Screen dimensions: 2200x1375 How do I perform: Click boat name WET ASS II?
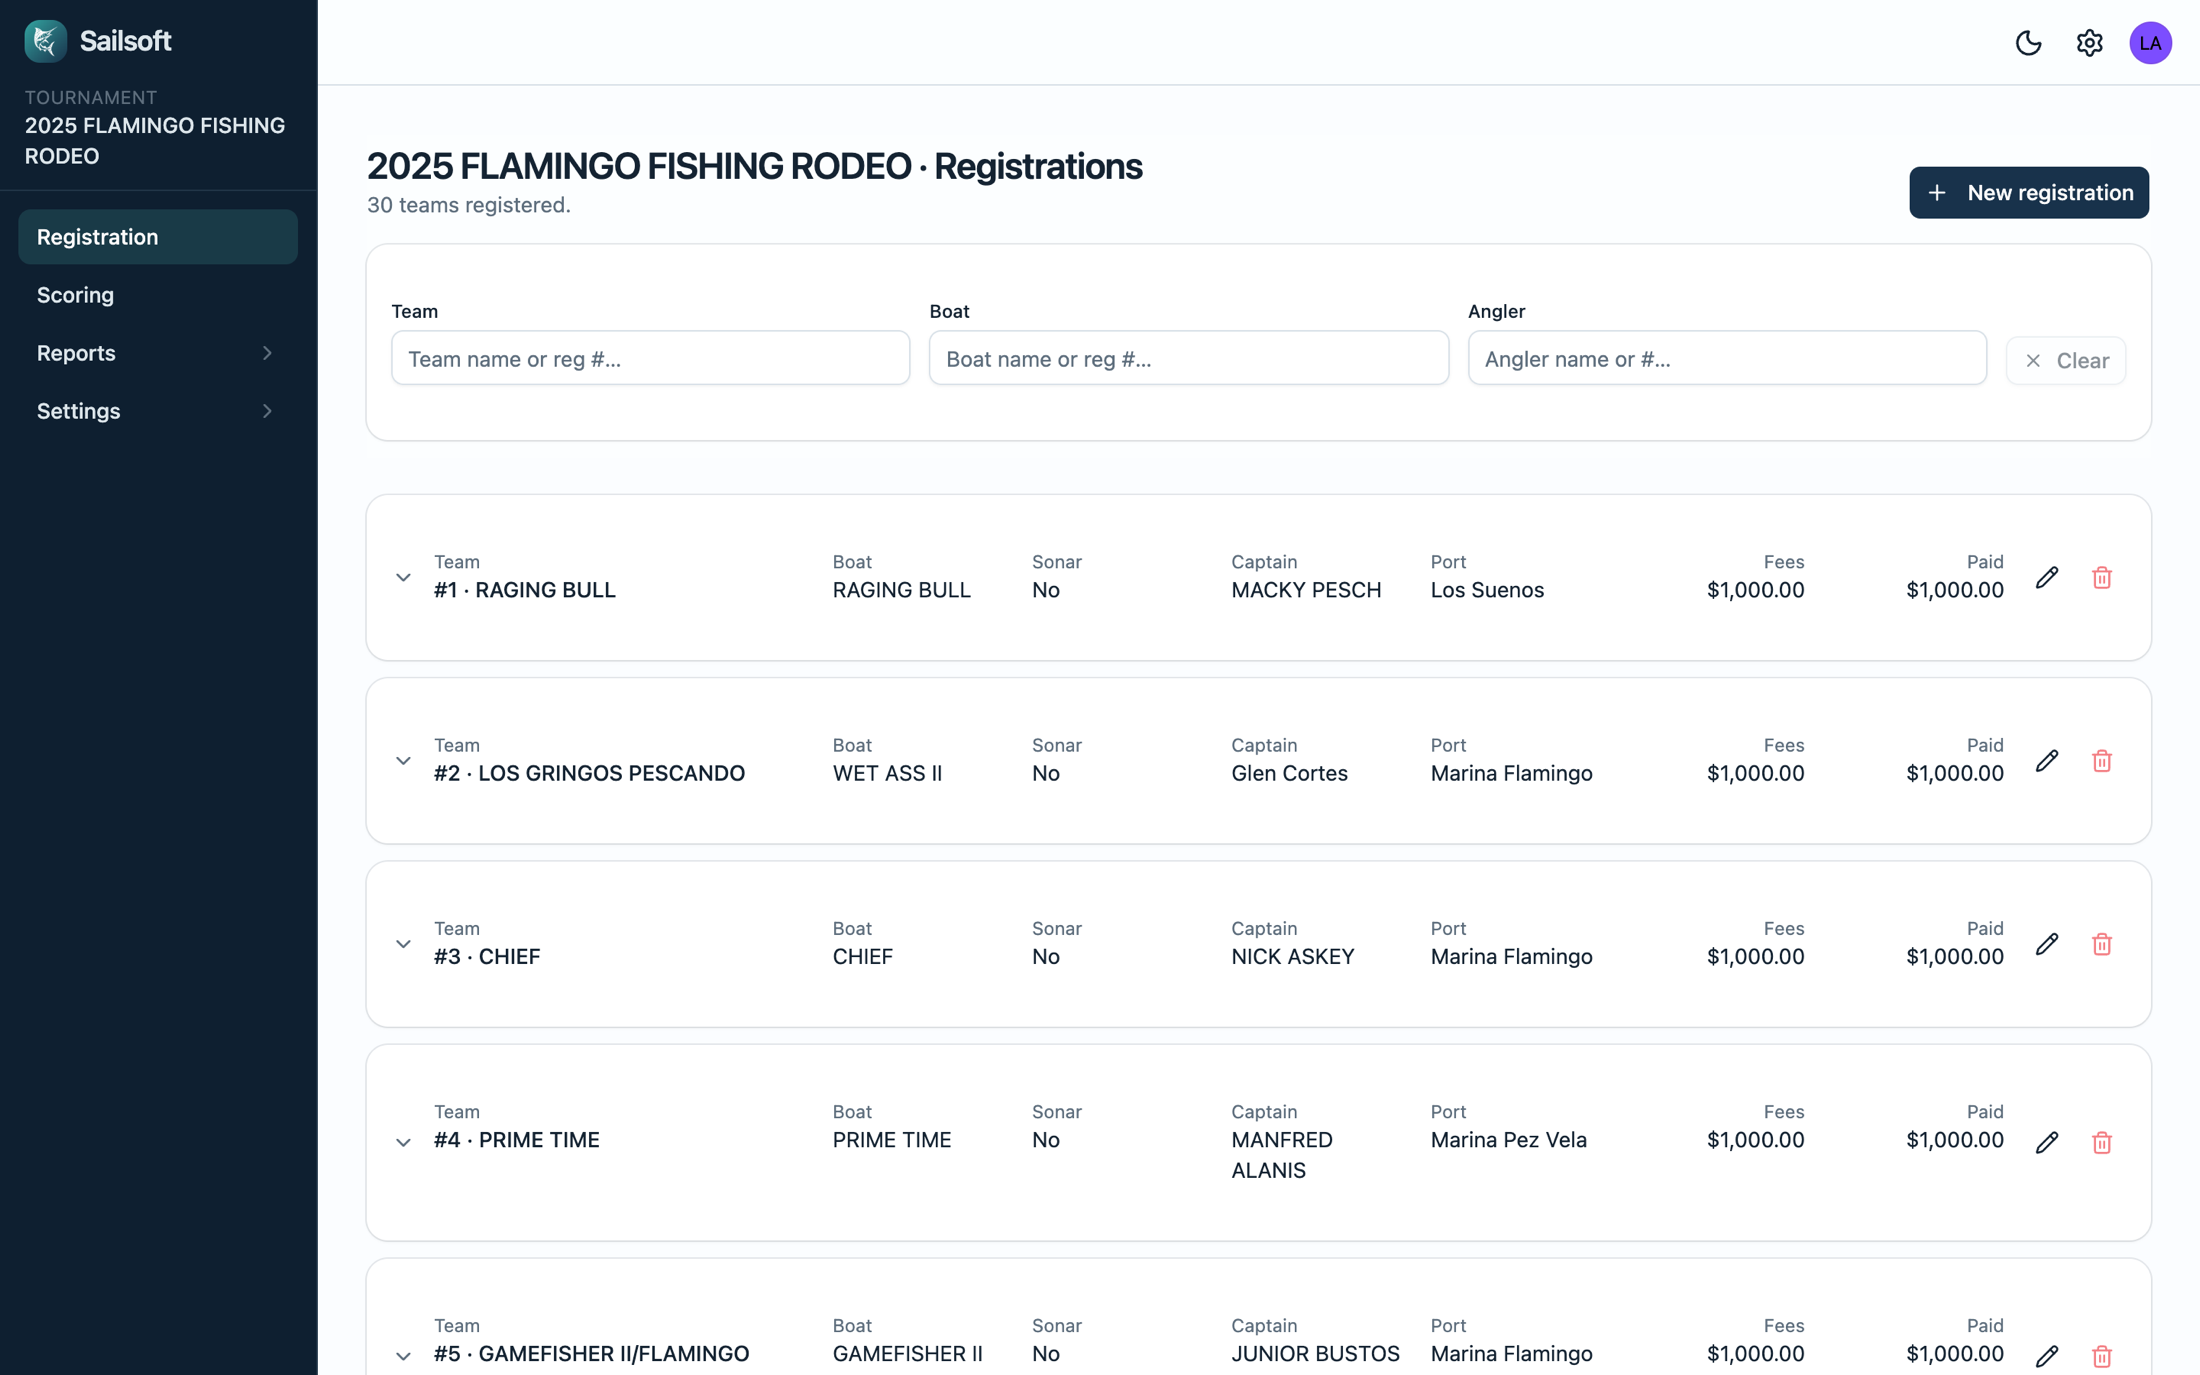887,773
